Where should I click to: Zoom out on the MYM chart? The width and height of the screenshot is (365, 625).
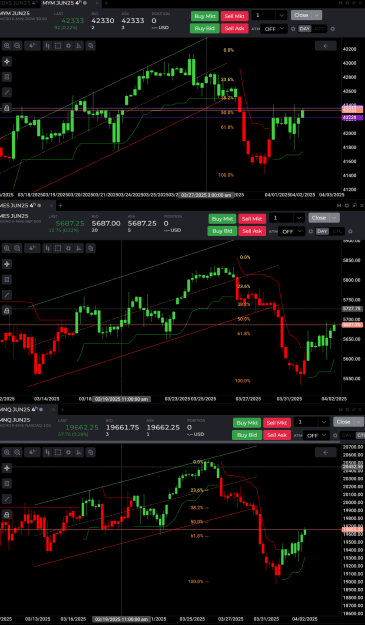(17, 46)
